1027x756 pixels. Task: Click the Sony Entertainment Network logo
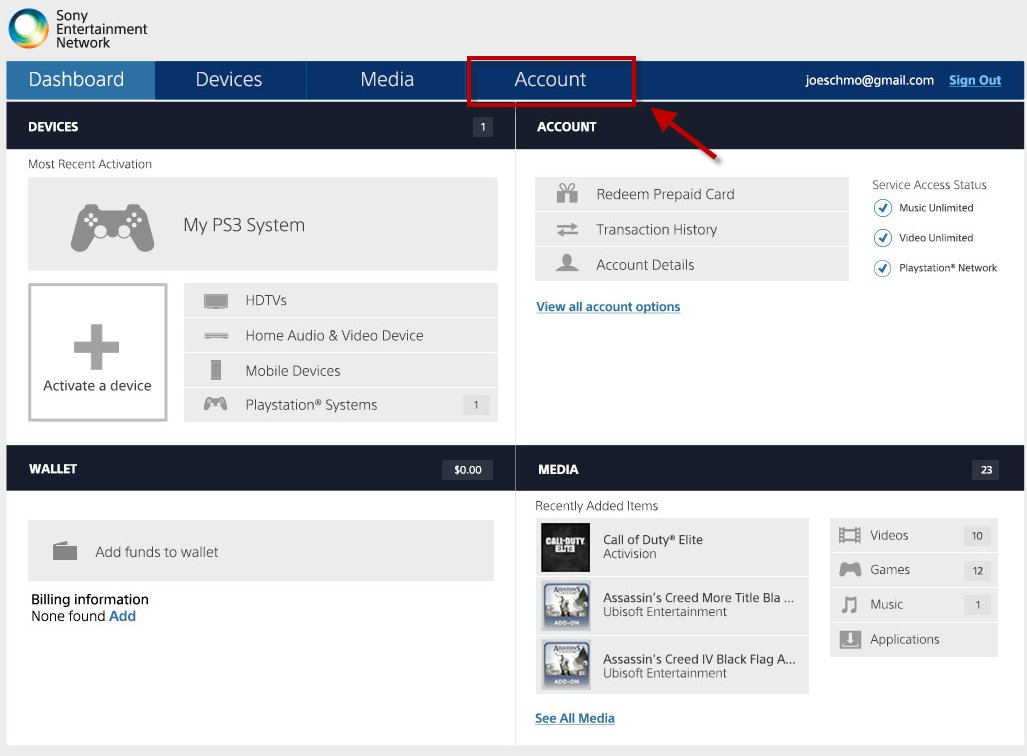tap(77, 29)
